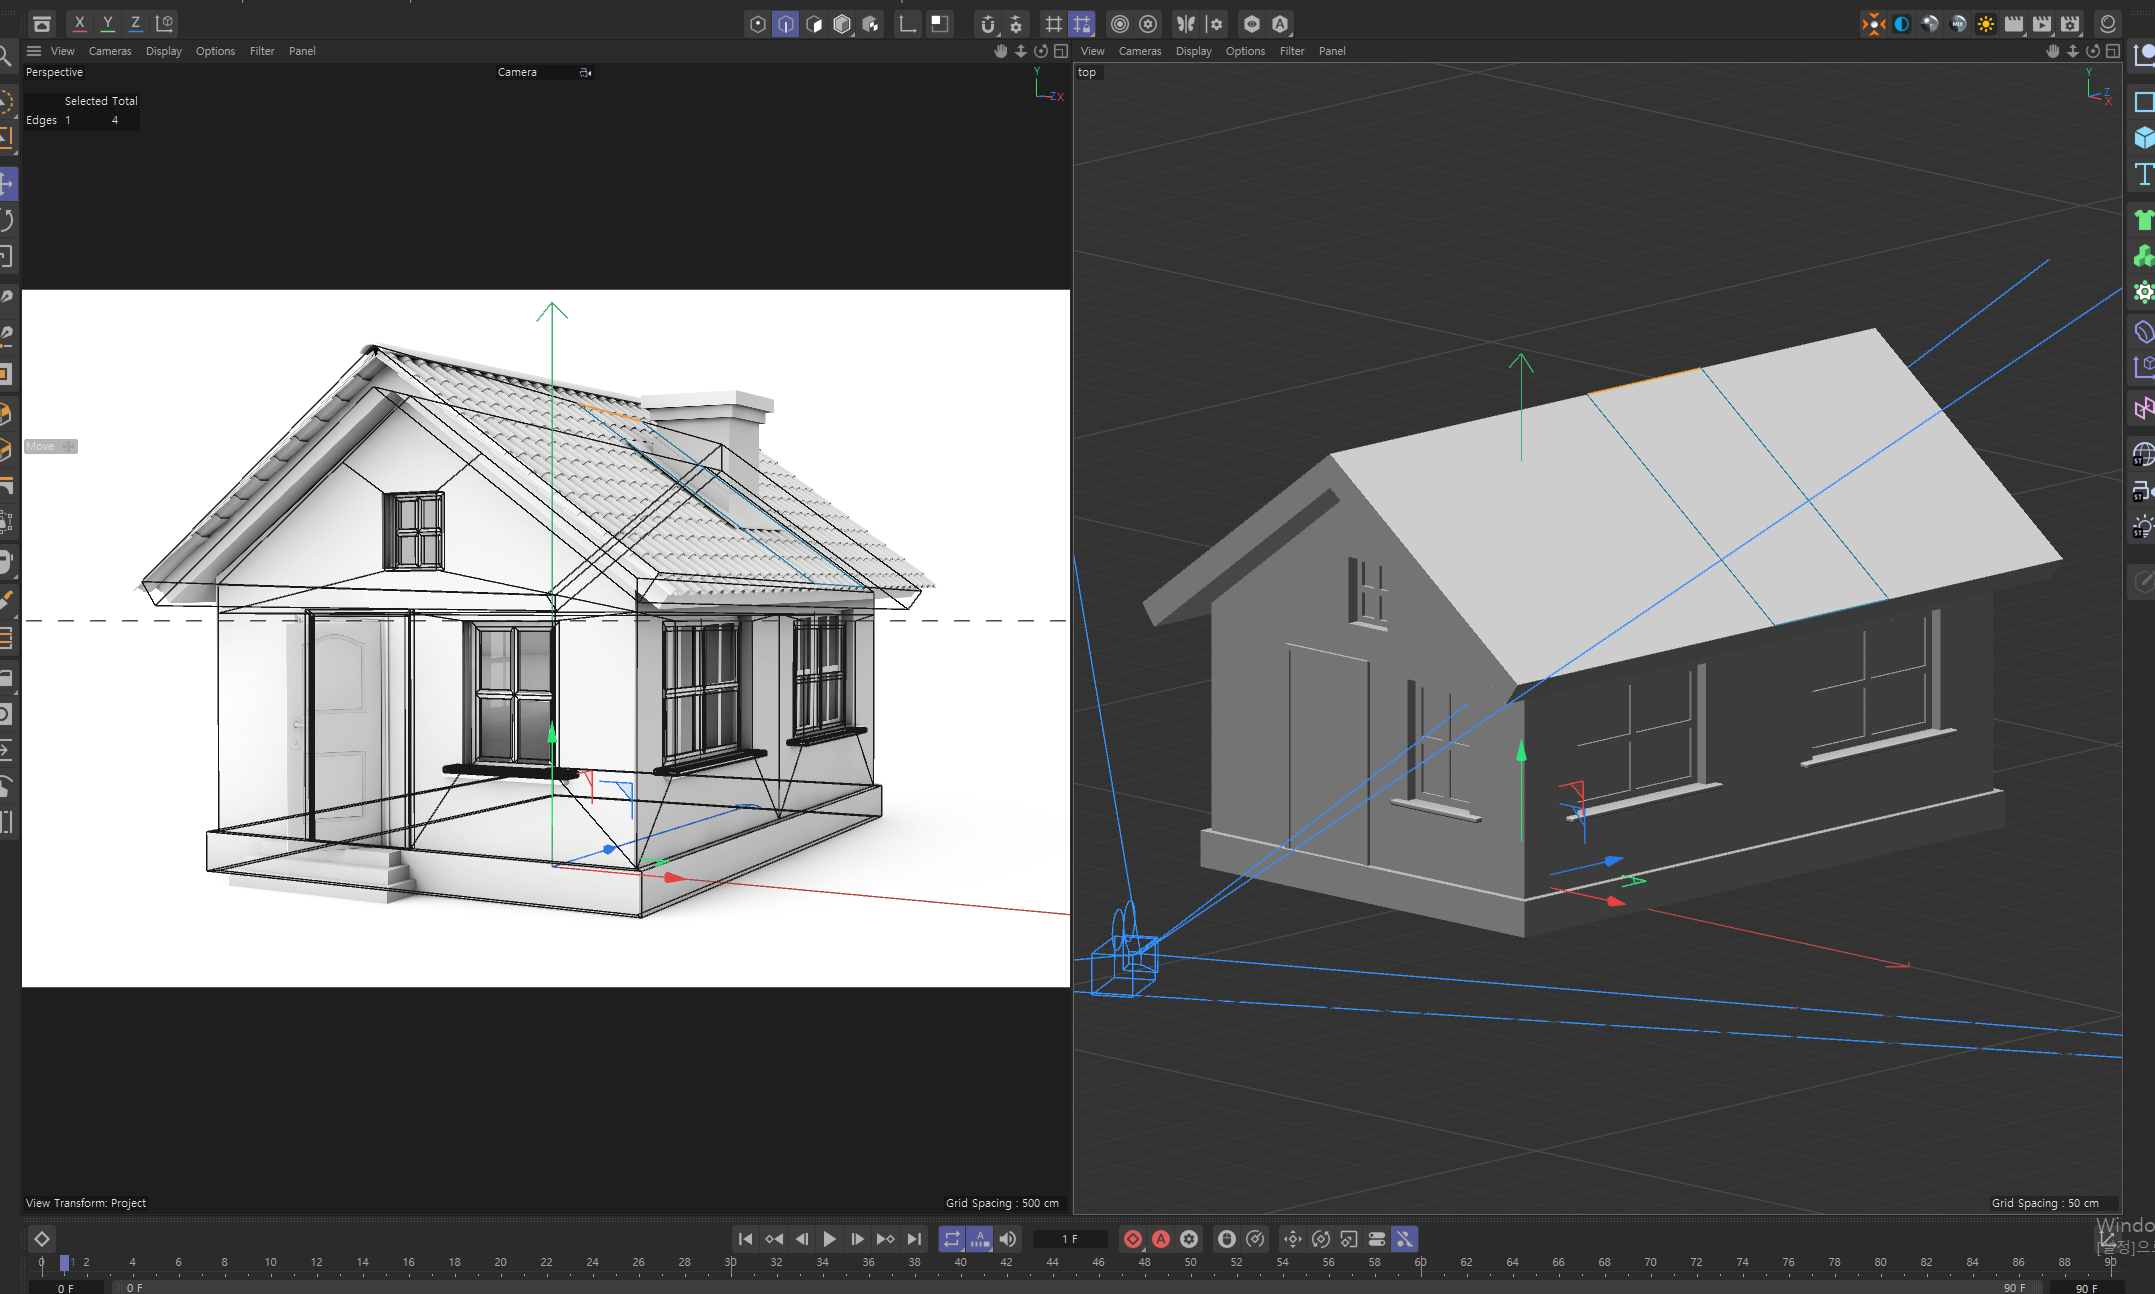Select Polygons mode icon
The height and width of the screenshot is (1294, 2155).
coord(814,24)
